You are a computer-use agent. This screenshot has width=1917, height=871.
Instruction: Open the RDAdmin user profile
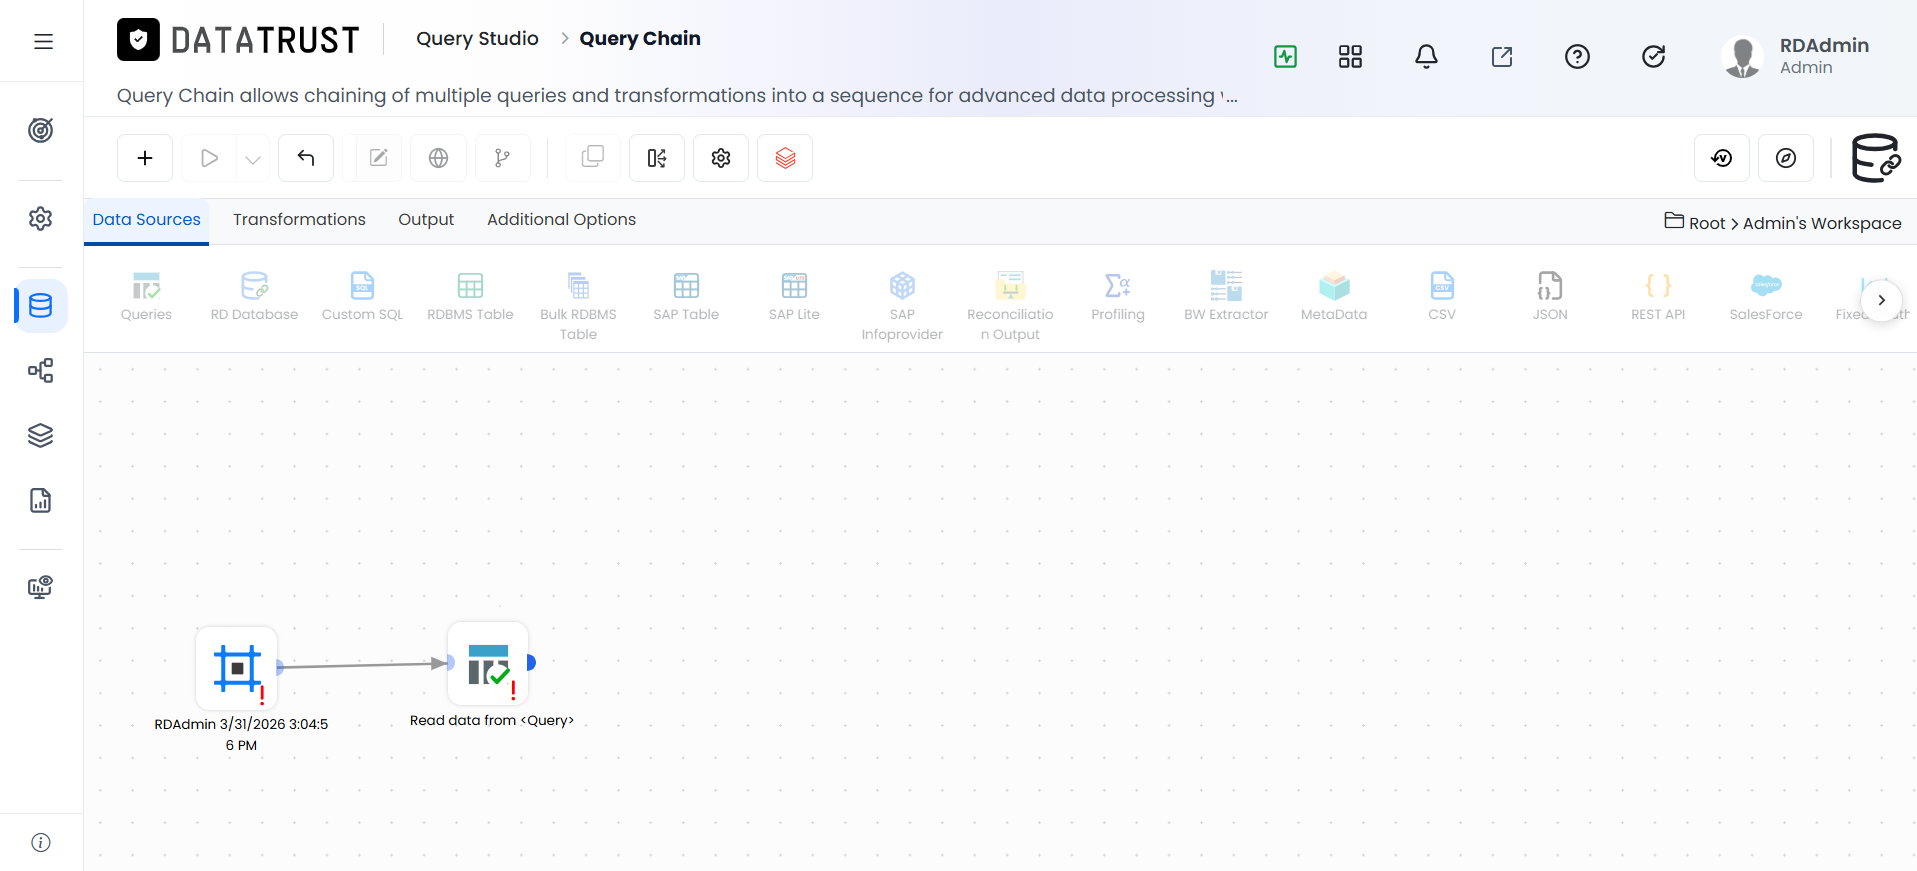click(1796, 56)
